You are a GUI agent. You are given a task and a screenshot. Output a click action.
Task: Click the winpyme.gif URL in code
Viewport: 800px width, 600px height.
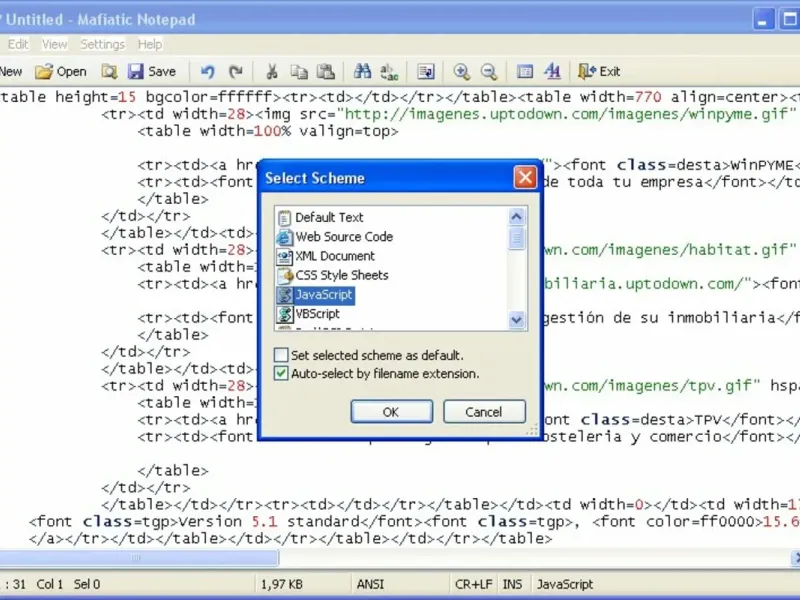pyautogui.click(x=566, y=114)
